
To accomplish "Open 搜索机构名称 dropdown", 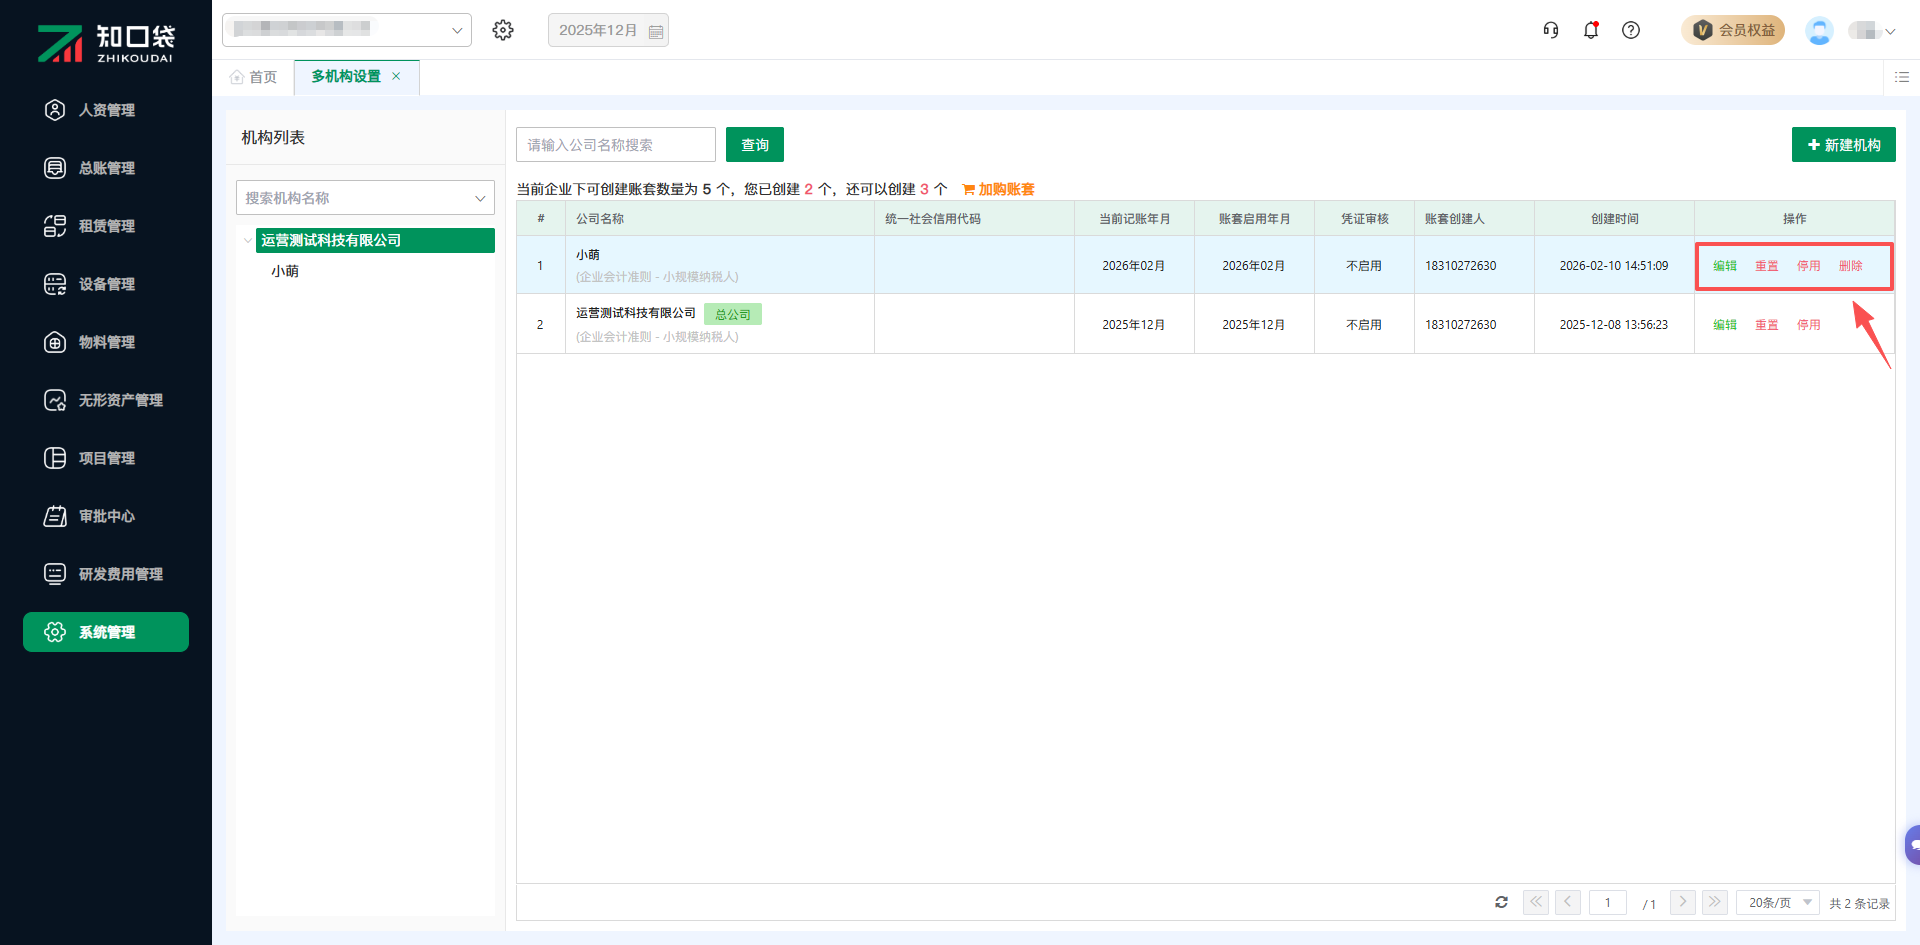I will pyautogui.click(x=365, y=198).
